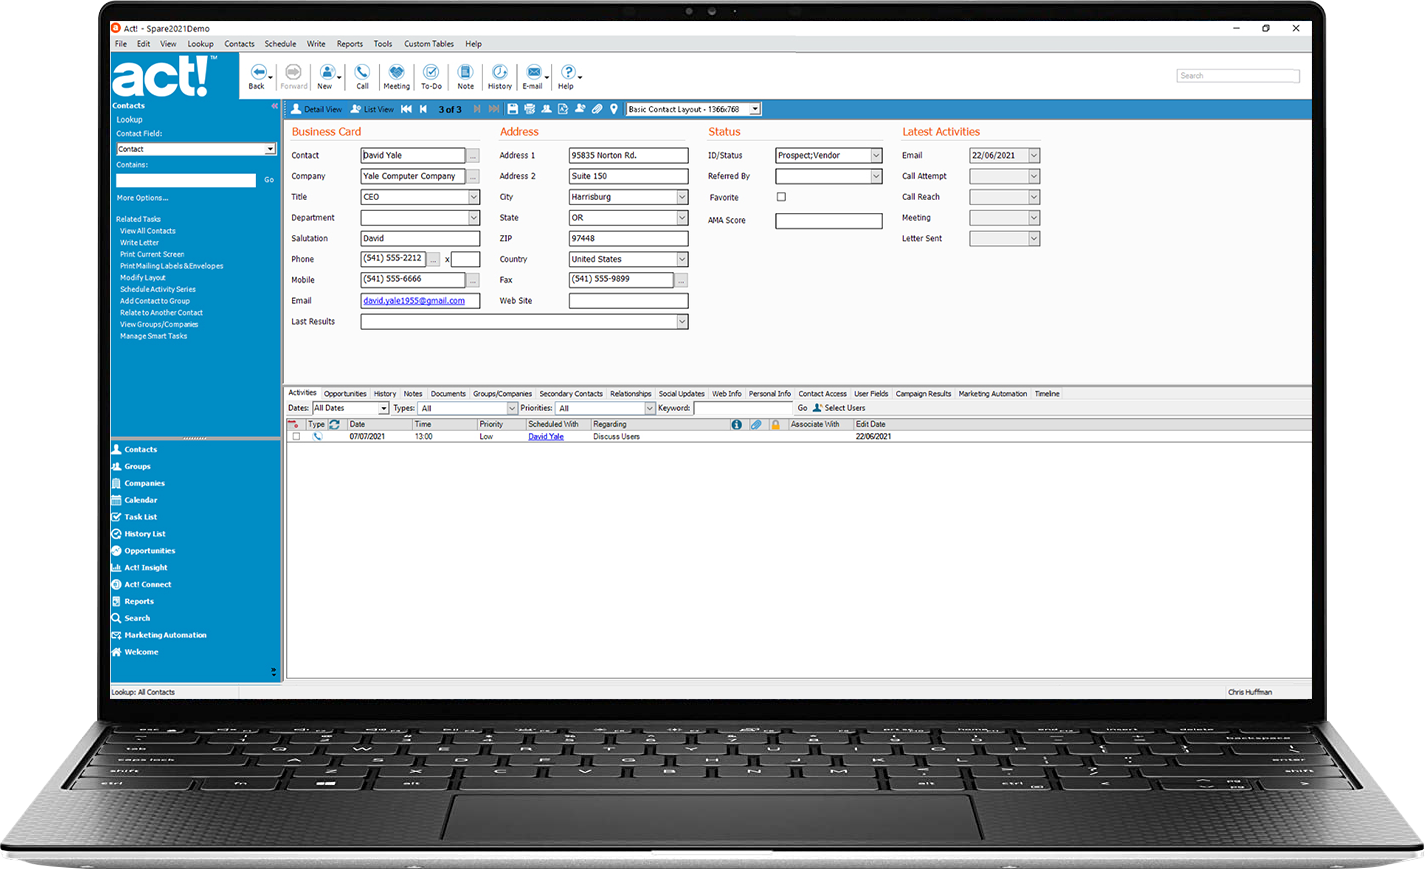The width and height of the screenshot is (1425, 869).
Task: Click the Call toolbar icon
Action: (362, 73)
